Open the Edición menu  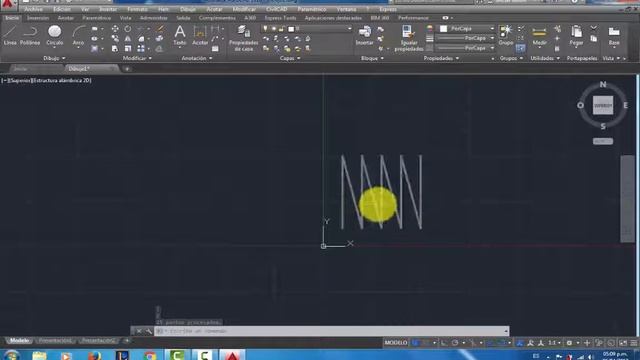(x=62, y=9)
